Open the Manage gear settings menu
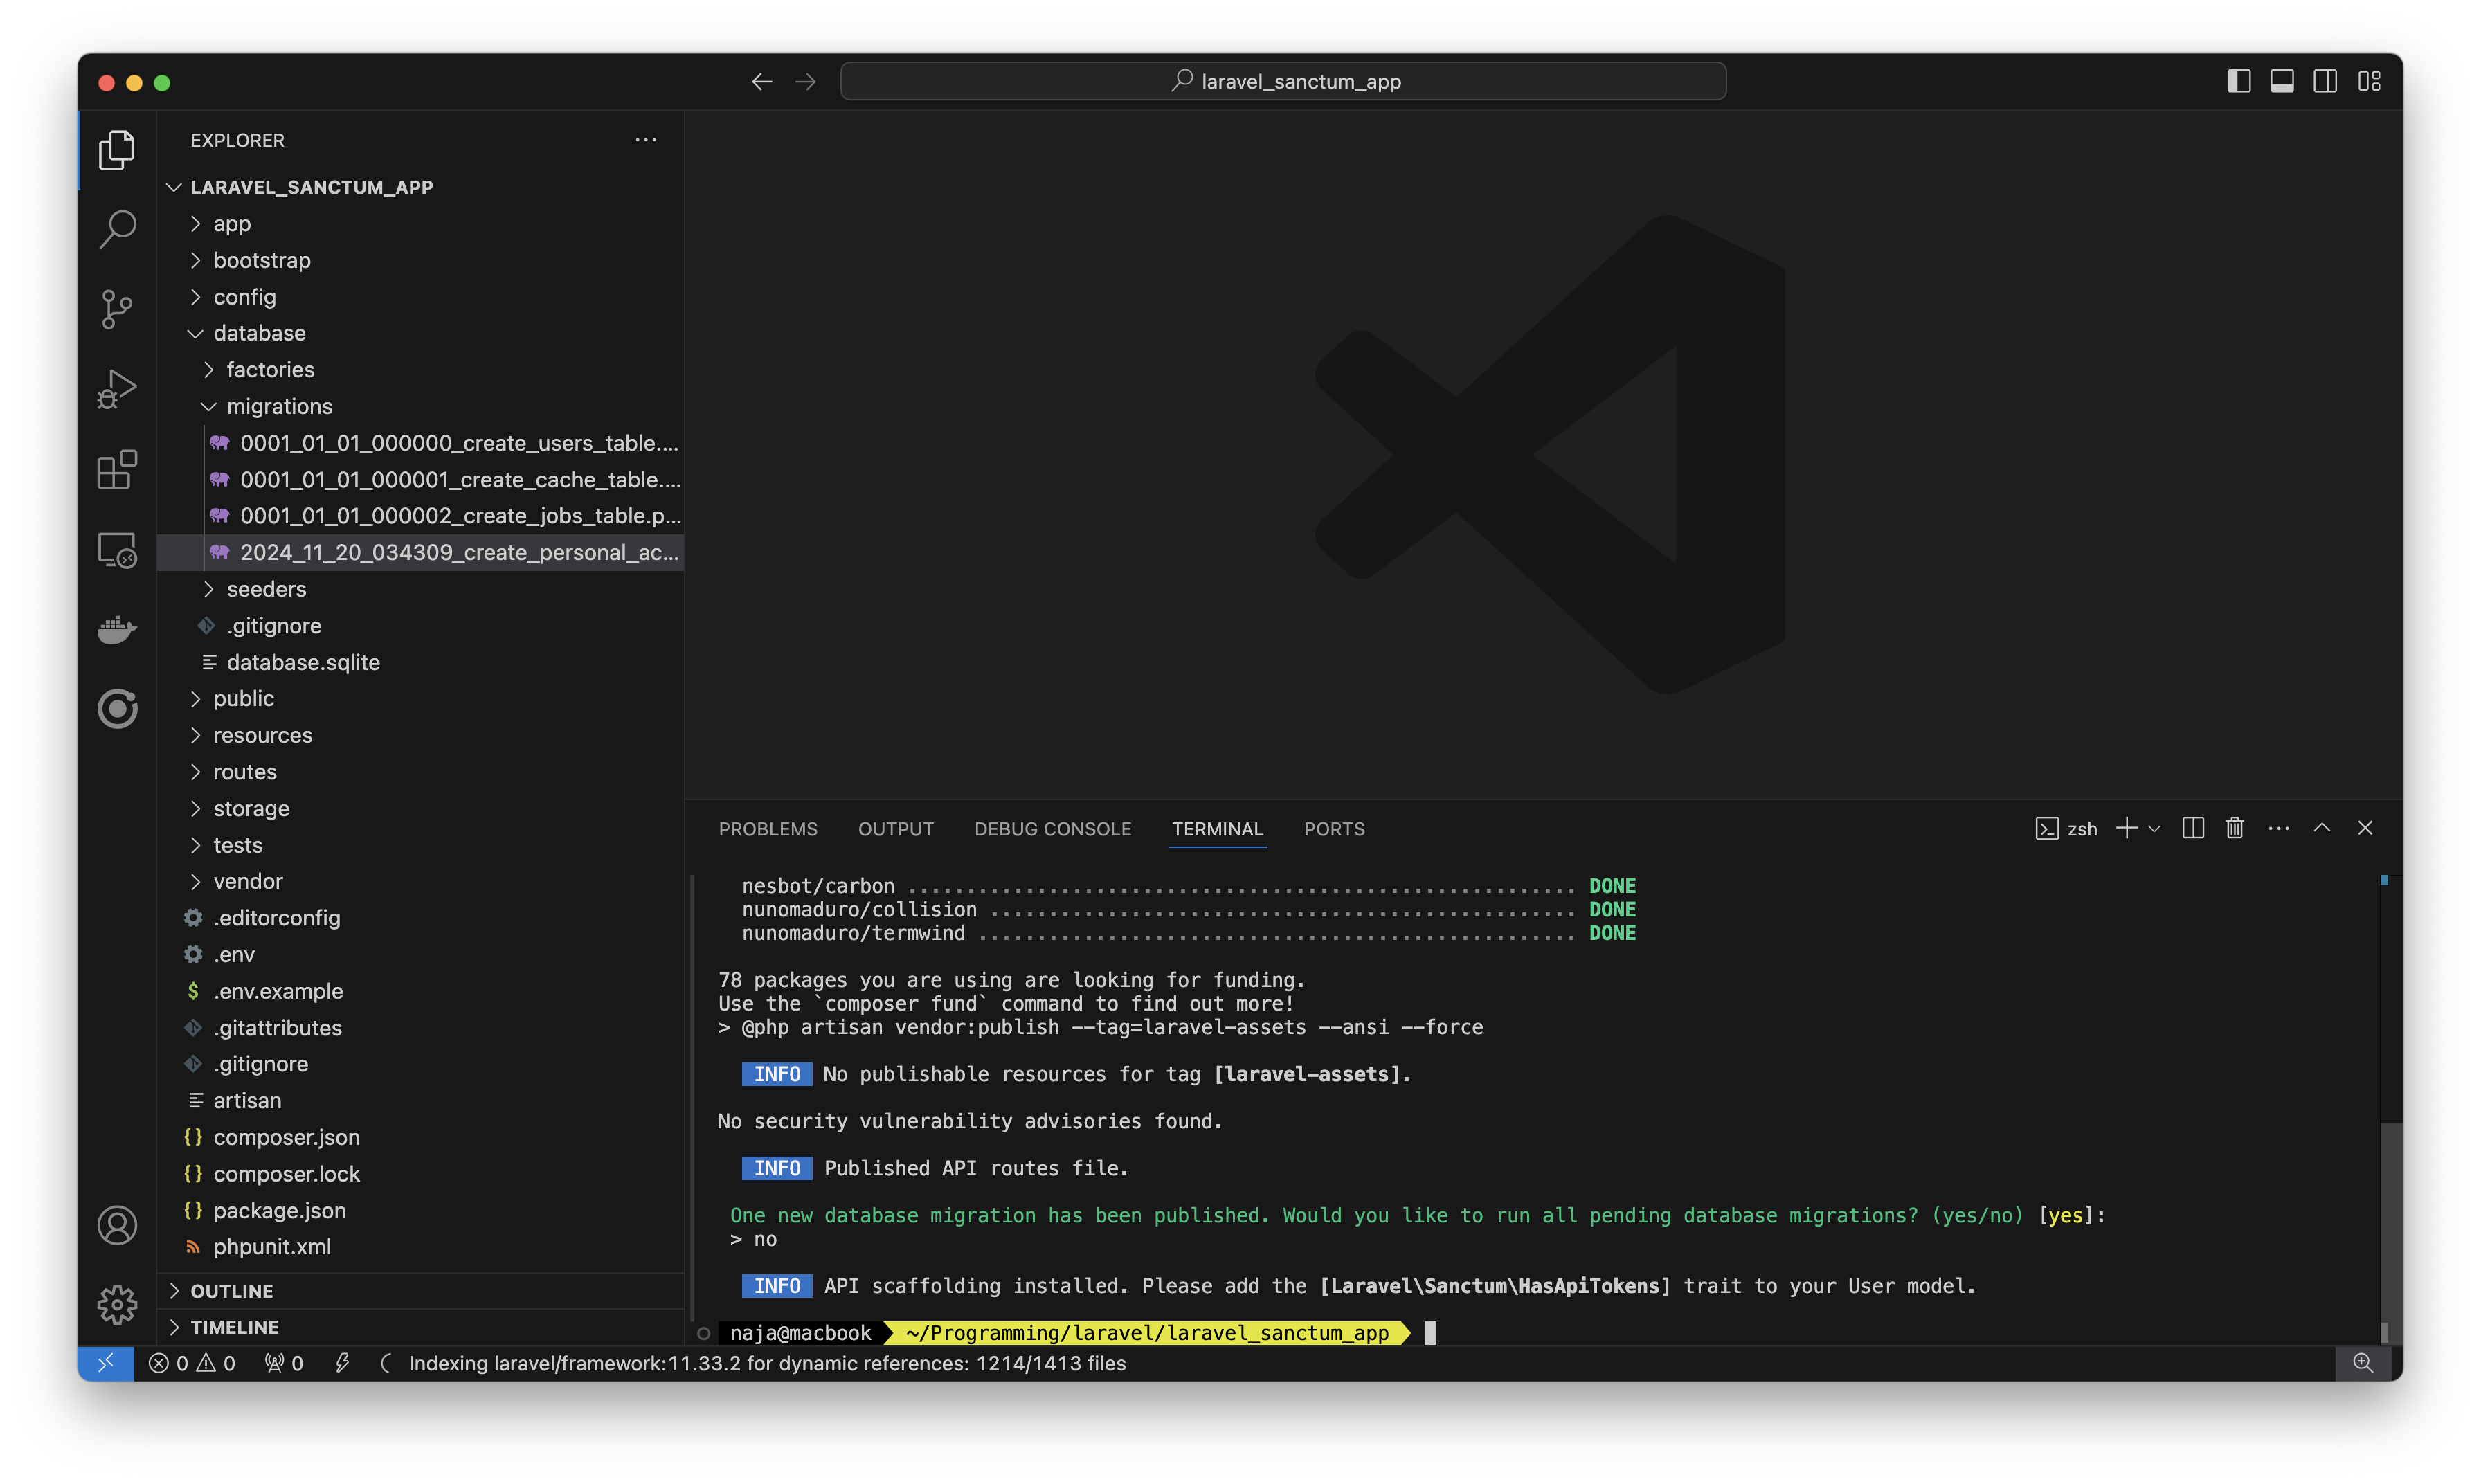2481x1484 pixels. pyautogui.click(x=117, y=1304)
